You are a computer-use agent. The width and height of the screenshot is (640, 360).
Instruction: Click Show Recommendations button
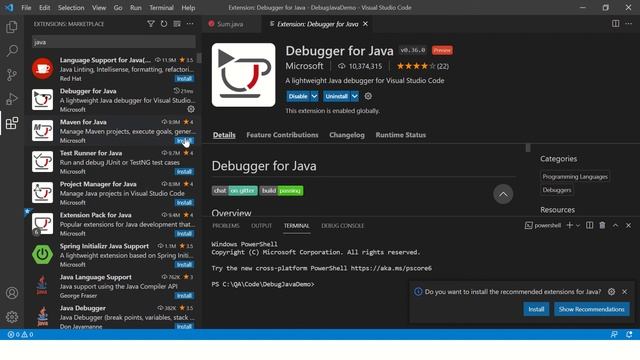click(592, 309)
